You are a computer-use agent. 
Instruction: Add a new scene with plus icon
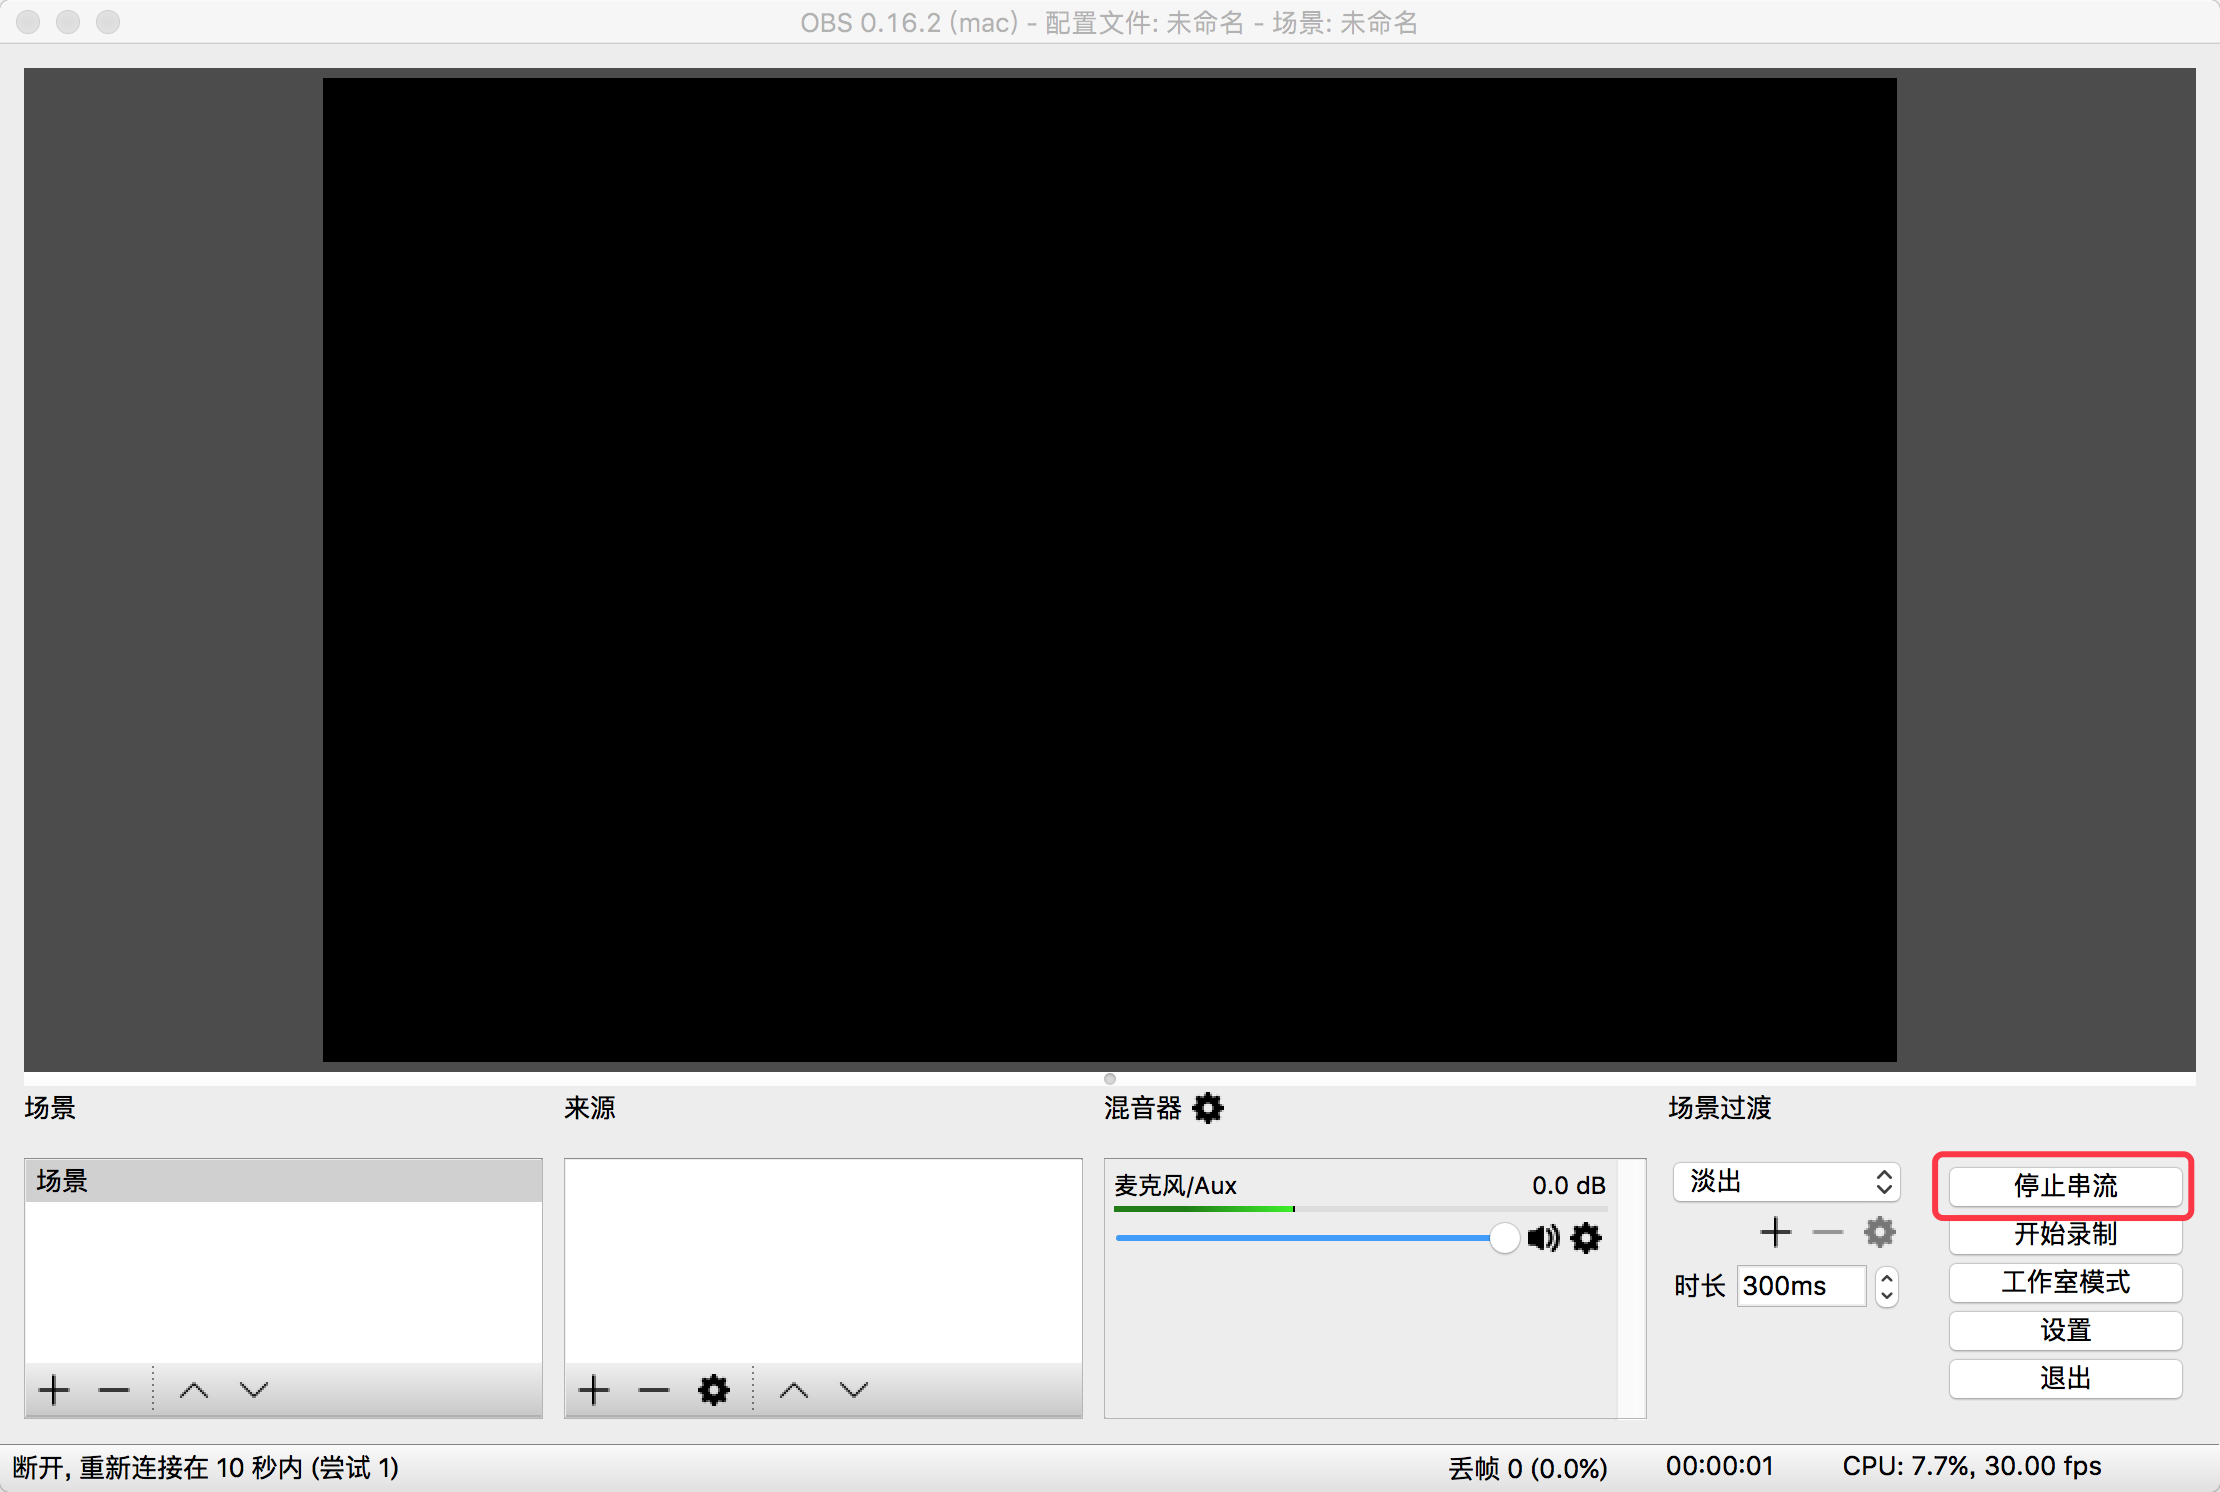54,1389
